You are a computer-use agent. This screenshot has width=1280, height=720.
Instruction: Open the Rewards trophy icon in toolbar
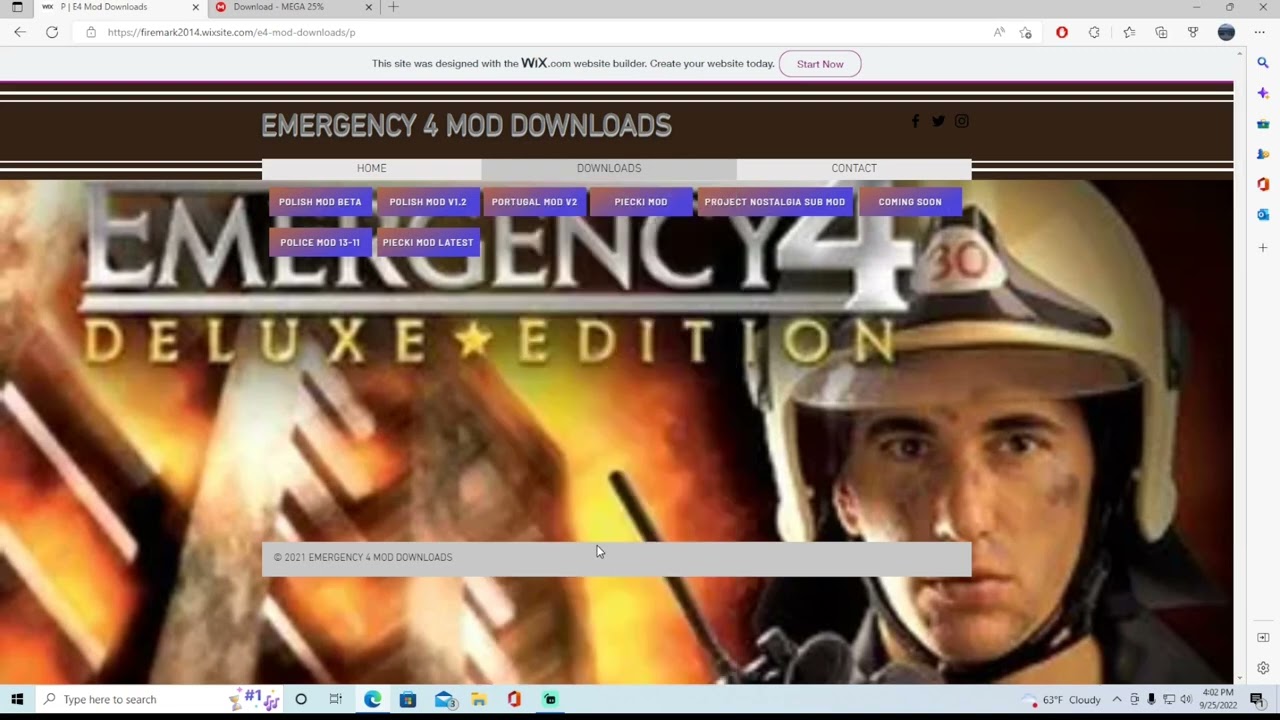1193,32
